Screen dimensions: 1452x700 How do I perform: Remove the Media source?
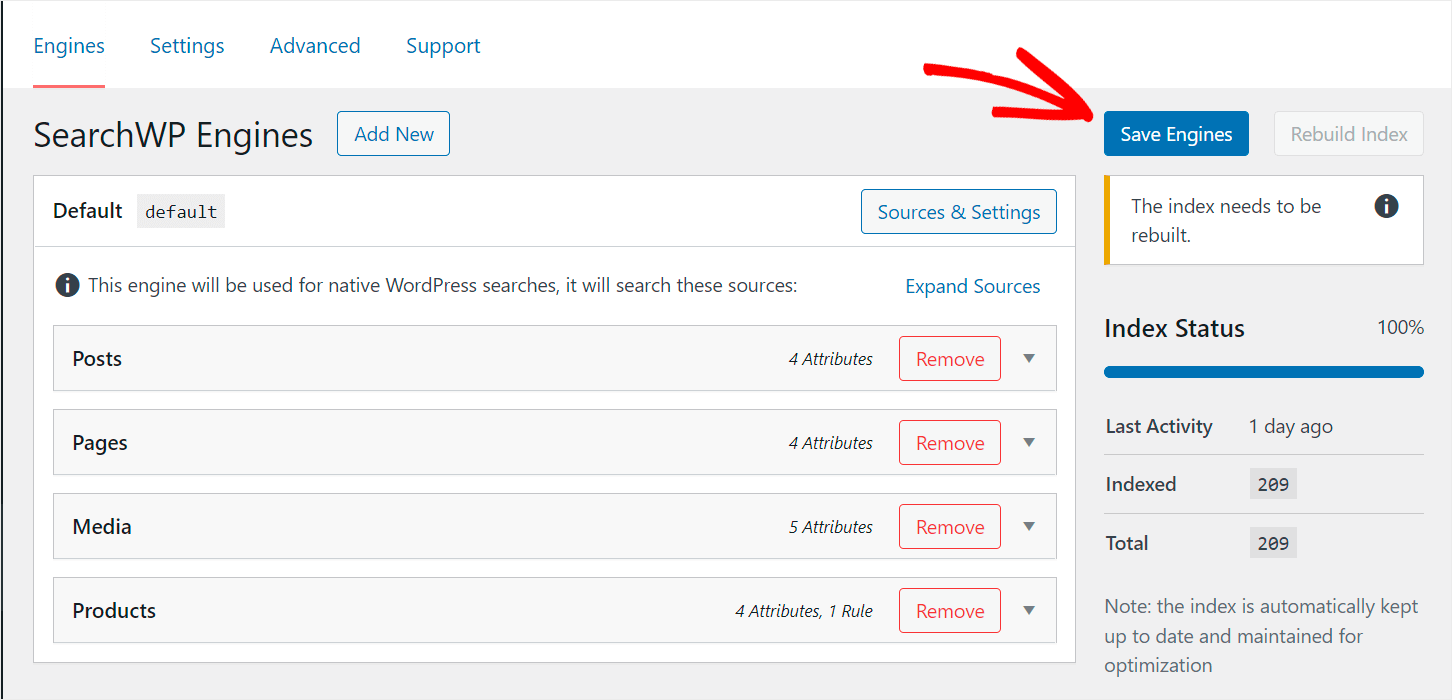coord(950,527)
